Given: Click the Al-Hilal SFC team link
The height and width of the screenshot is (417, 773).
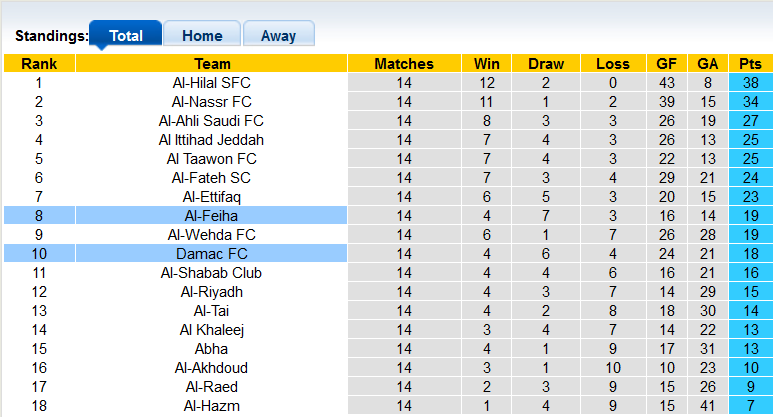Looking at the screenshot, I should tap(211, 83).
